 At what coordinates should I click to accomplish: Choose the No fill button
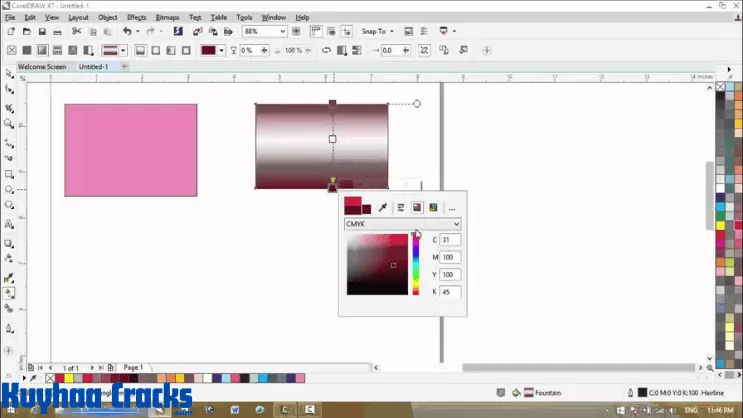(x=12, y=50)
